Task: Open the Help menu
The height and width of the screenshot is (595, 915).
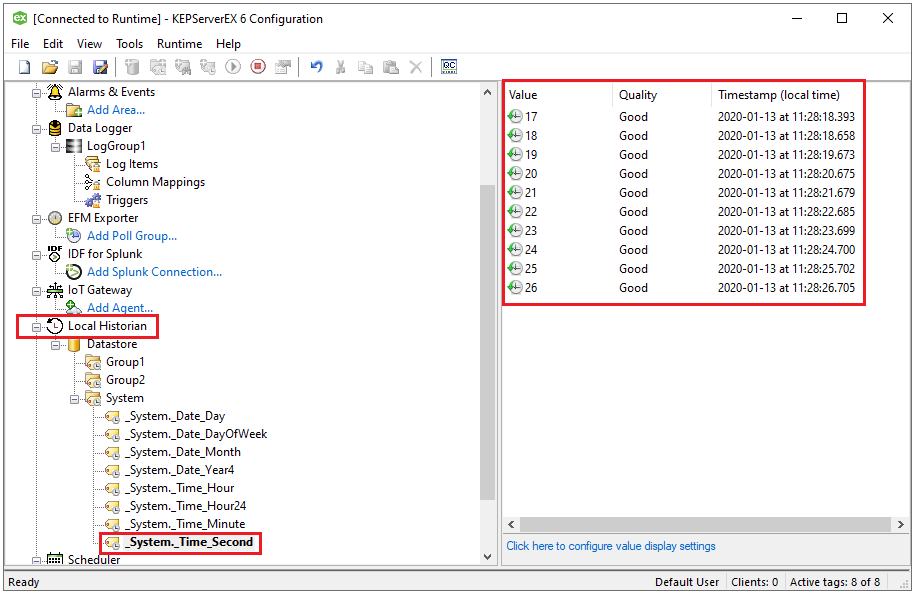Action: click(228, 44)
